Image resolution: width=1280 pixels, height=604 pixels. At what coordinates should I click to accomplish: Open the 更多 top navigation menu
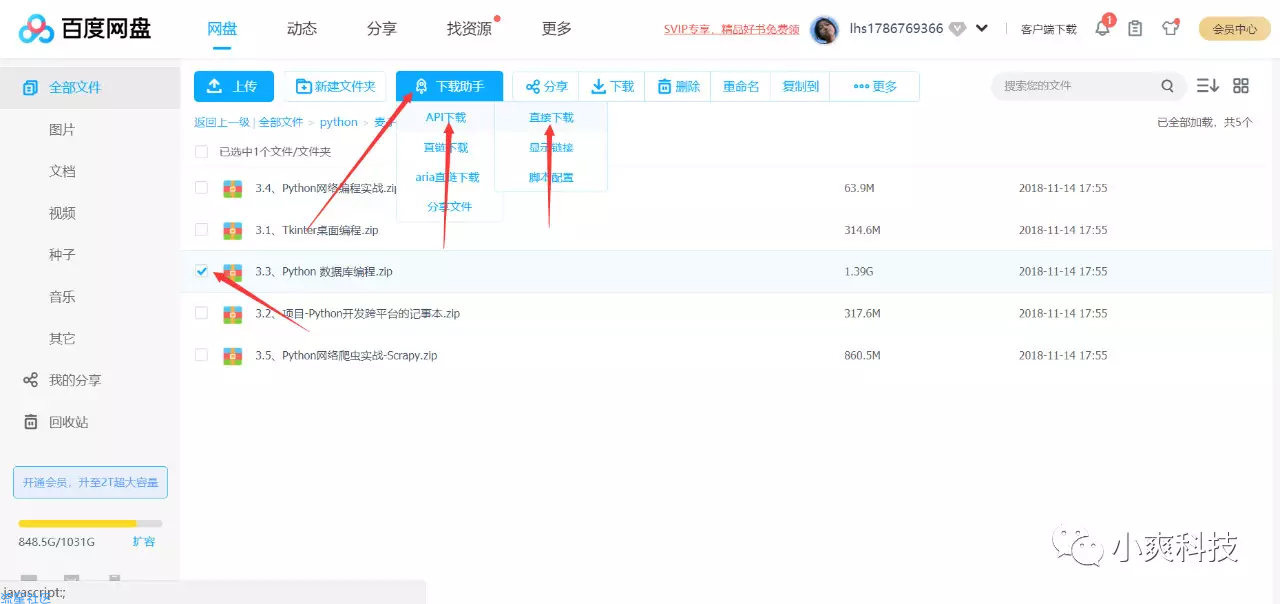coord(557,29)
